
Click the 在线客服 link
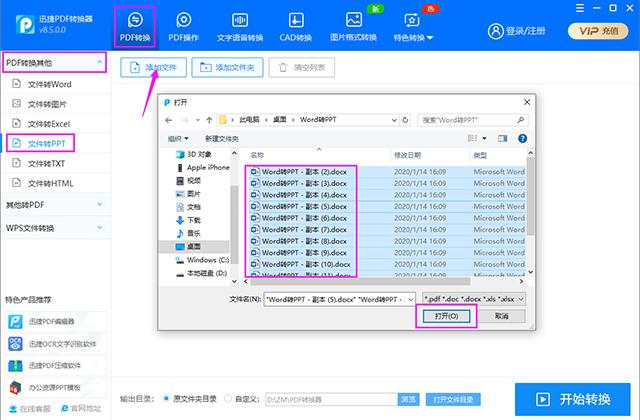(x=30, y=409)
